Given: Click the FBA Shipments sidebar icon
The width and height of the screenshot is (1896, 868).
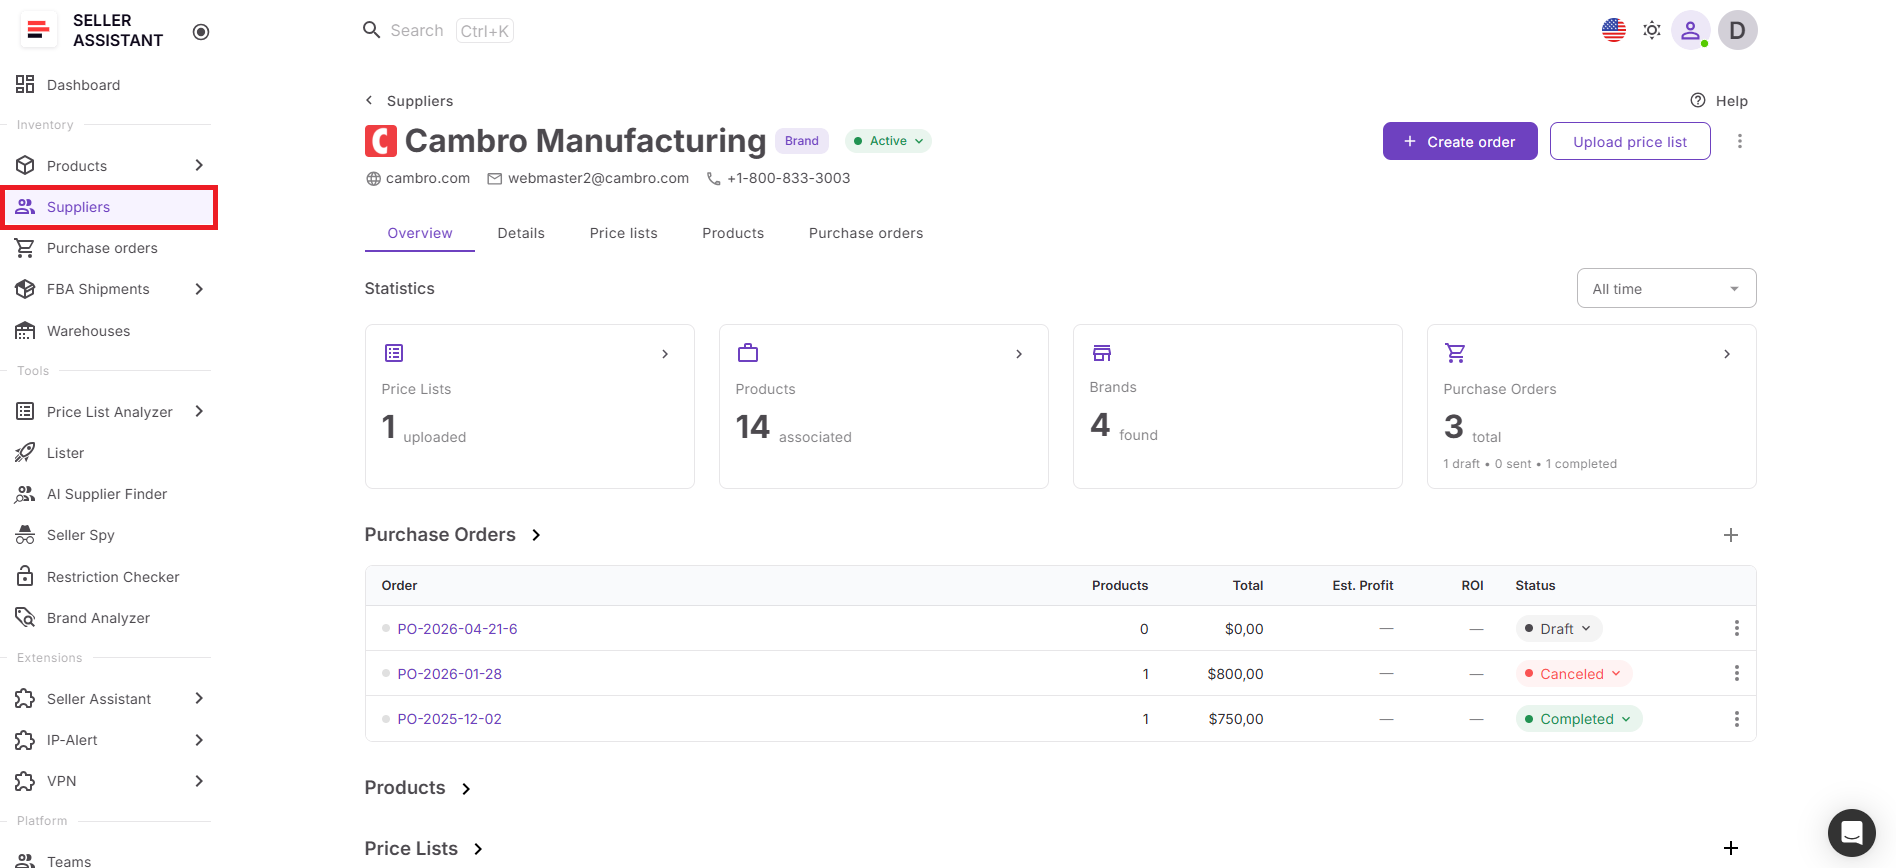Looking at the screenshot, I should tap(25, 289).
